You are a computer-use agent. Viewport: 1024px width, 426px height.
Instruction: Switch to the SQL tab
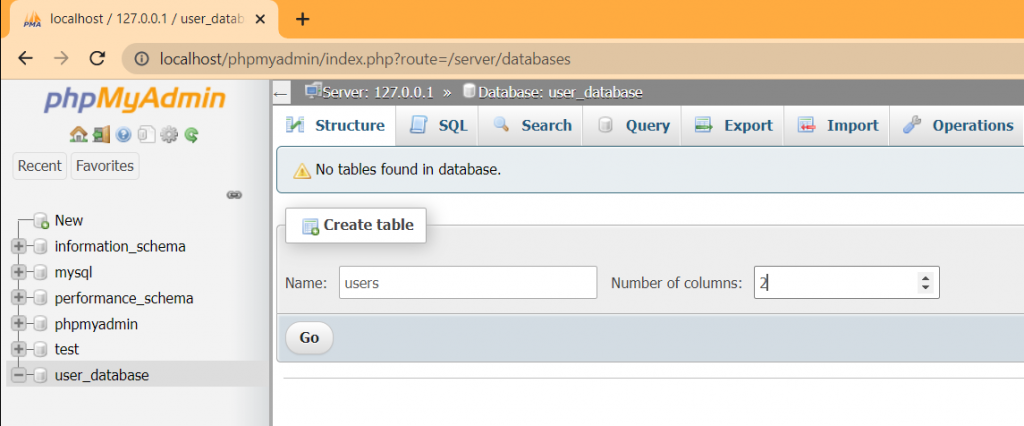(438, 125)
